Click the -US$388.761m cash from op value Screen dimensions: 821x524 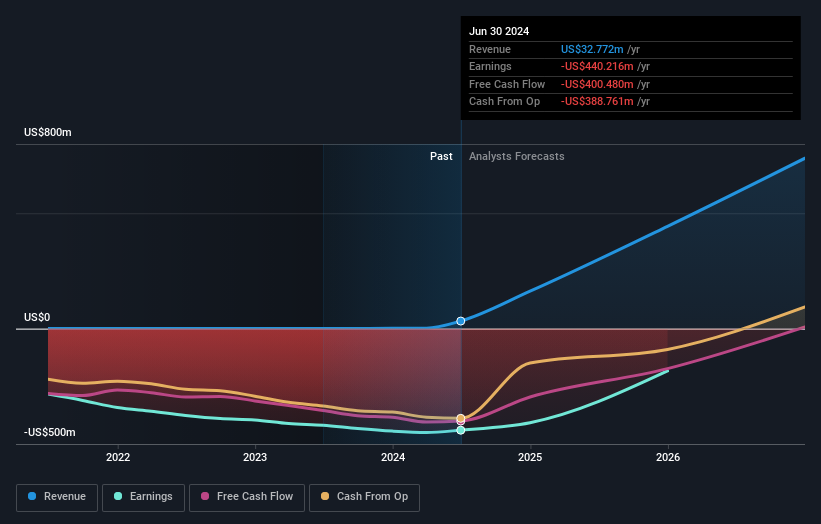[x=597, y=102]
